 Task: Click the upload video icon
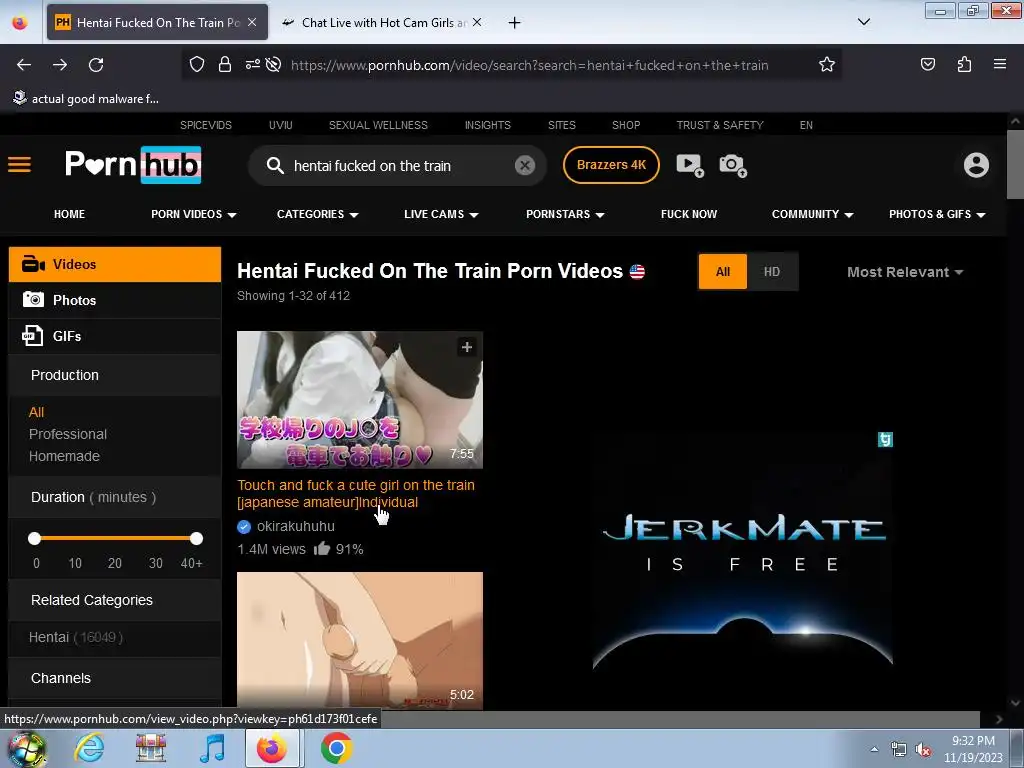point(690,165)
